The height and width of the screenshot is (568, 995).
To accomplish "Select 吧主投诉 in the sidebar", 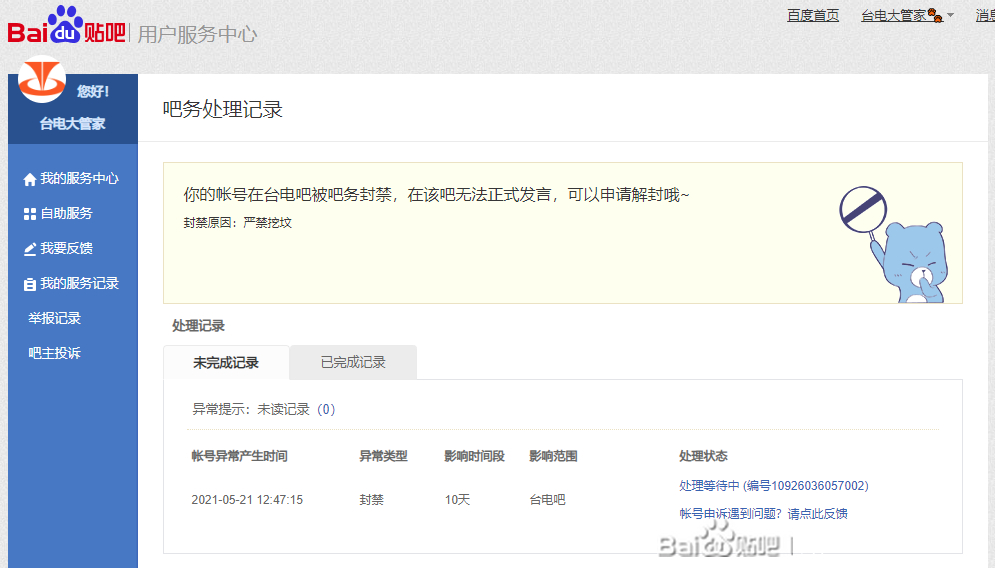I will (55, 353).
